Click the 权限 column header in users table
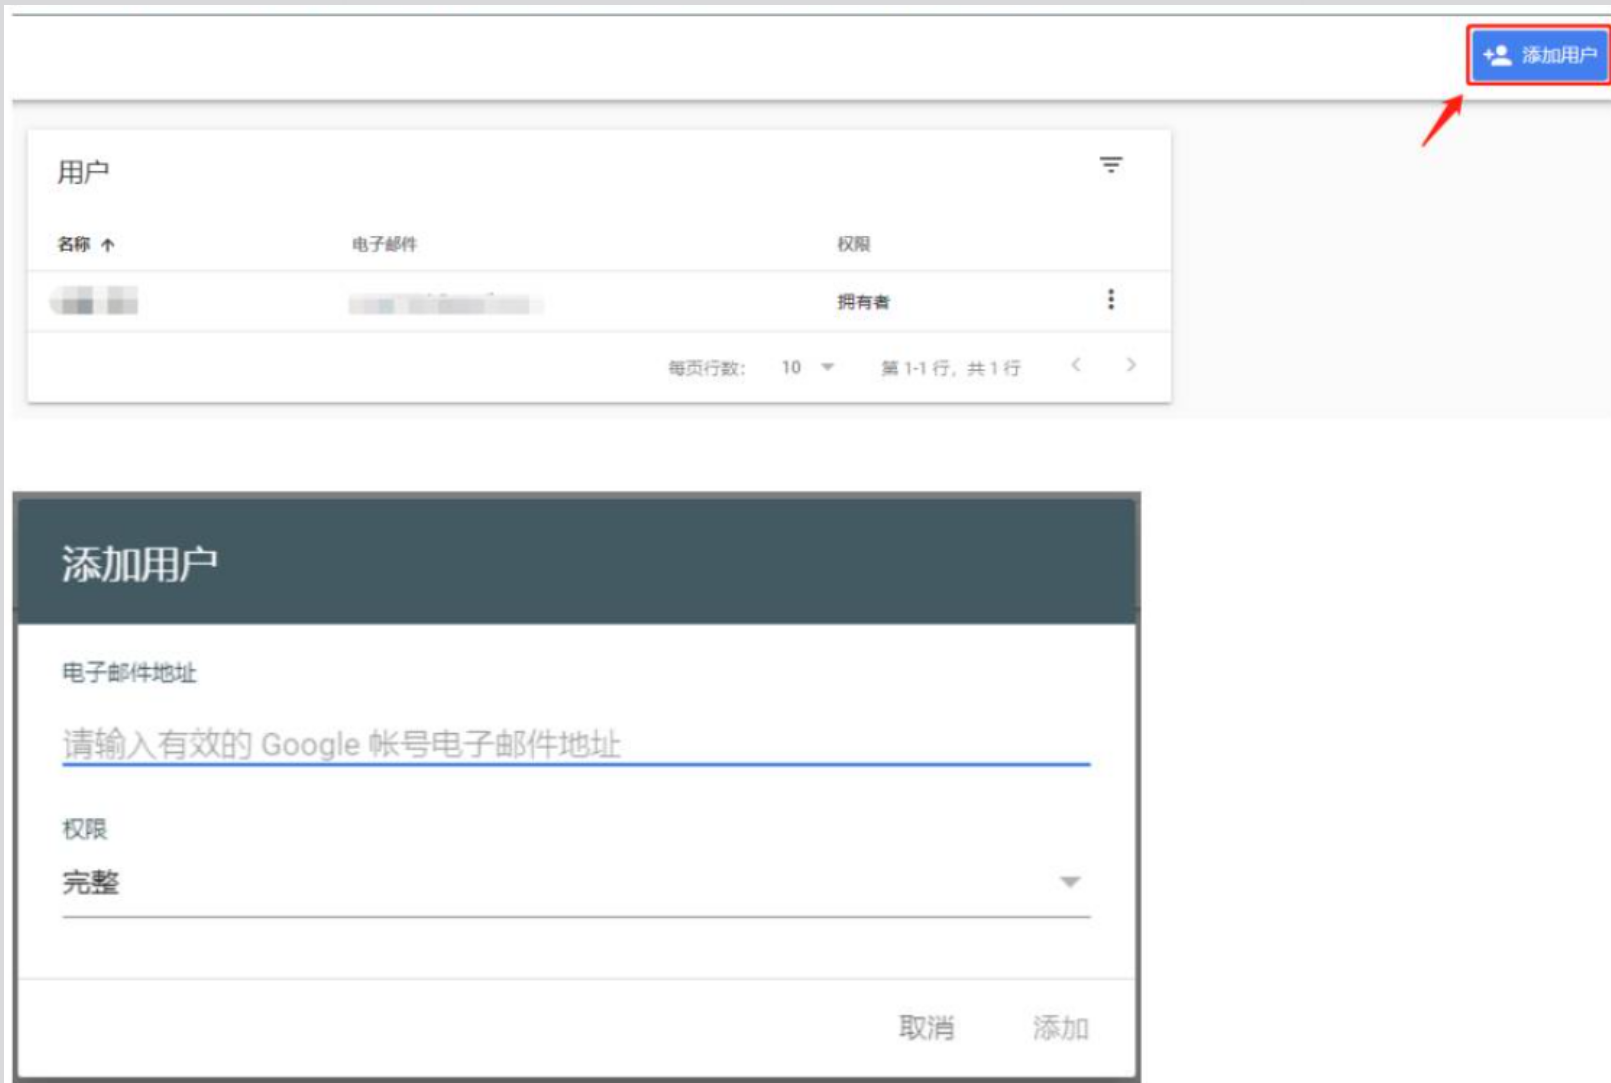 pos(854,244)
